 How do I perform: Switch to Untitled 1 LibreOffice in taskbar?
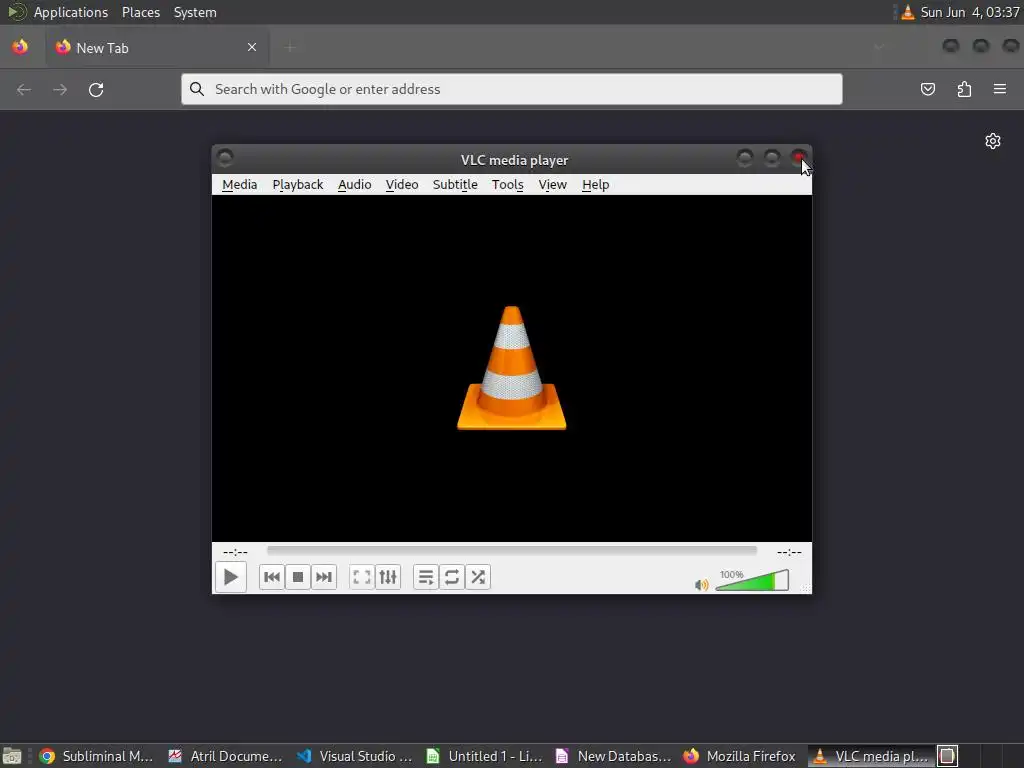click(484, 756)
